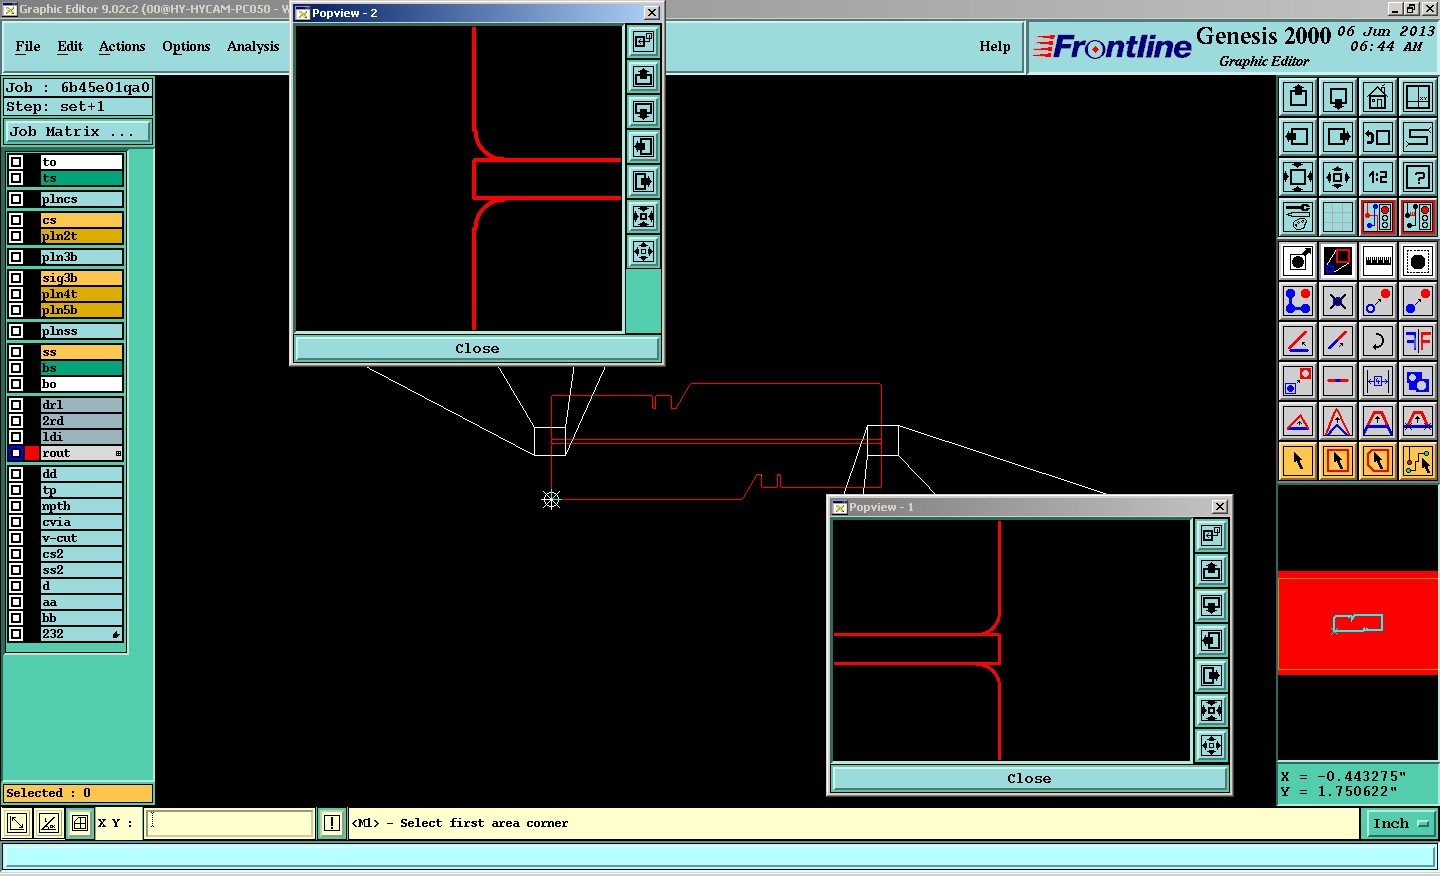This screenshot has height=876, width=1440.
Task: Open the Analysis menu
Action: tap(253, 46)
